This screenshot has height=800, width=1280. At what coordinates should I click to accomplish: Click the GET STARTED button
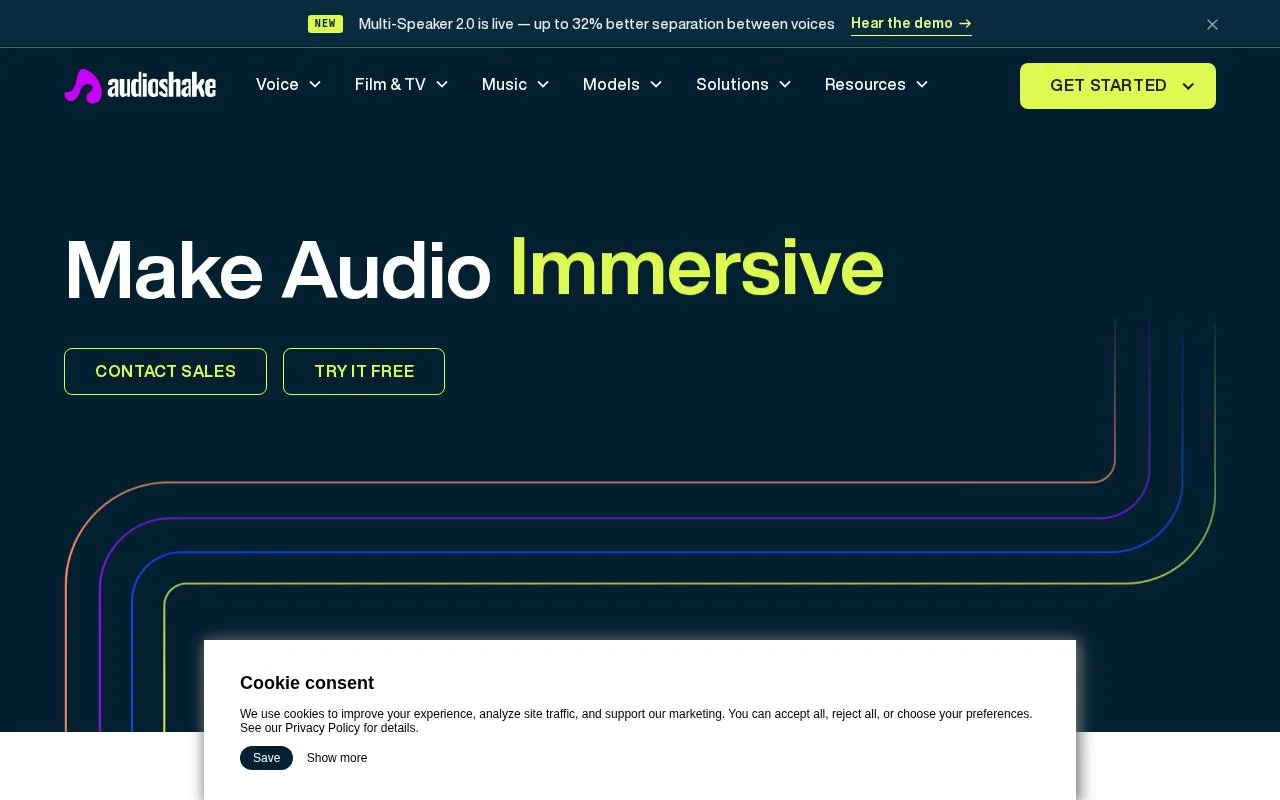(x=1118, y=86)
